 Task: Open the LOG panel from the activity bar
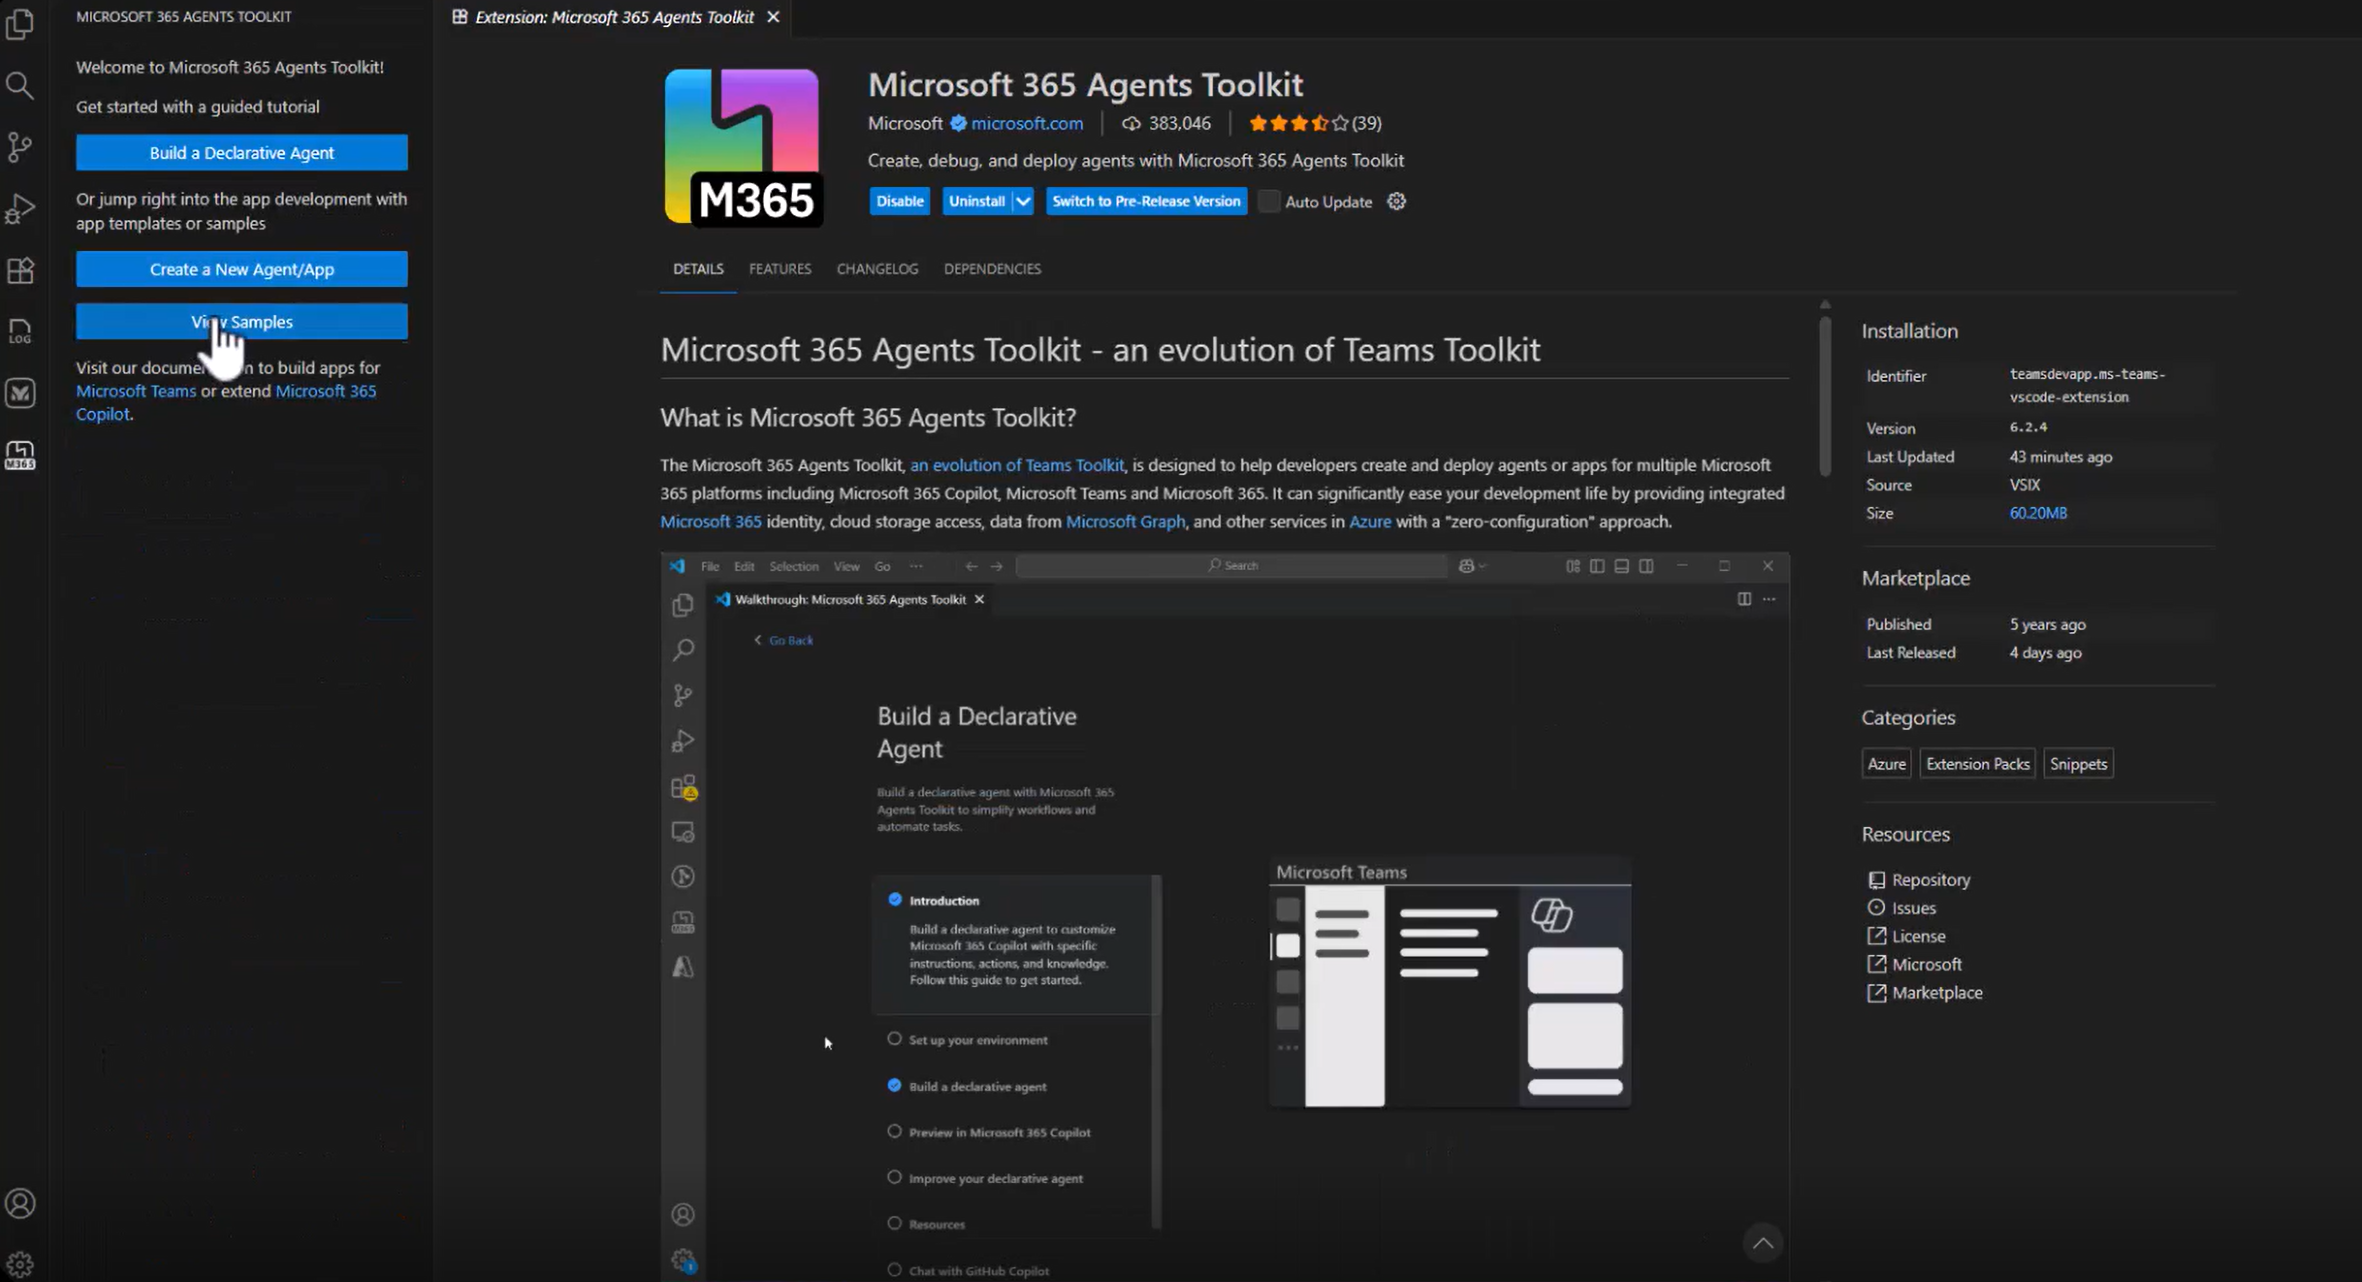(21, 331)
